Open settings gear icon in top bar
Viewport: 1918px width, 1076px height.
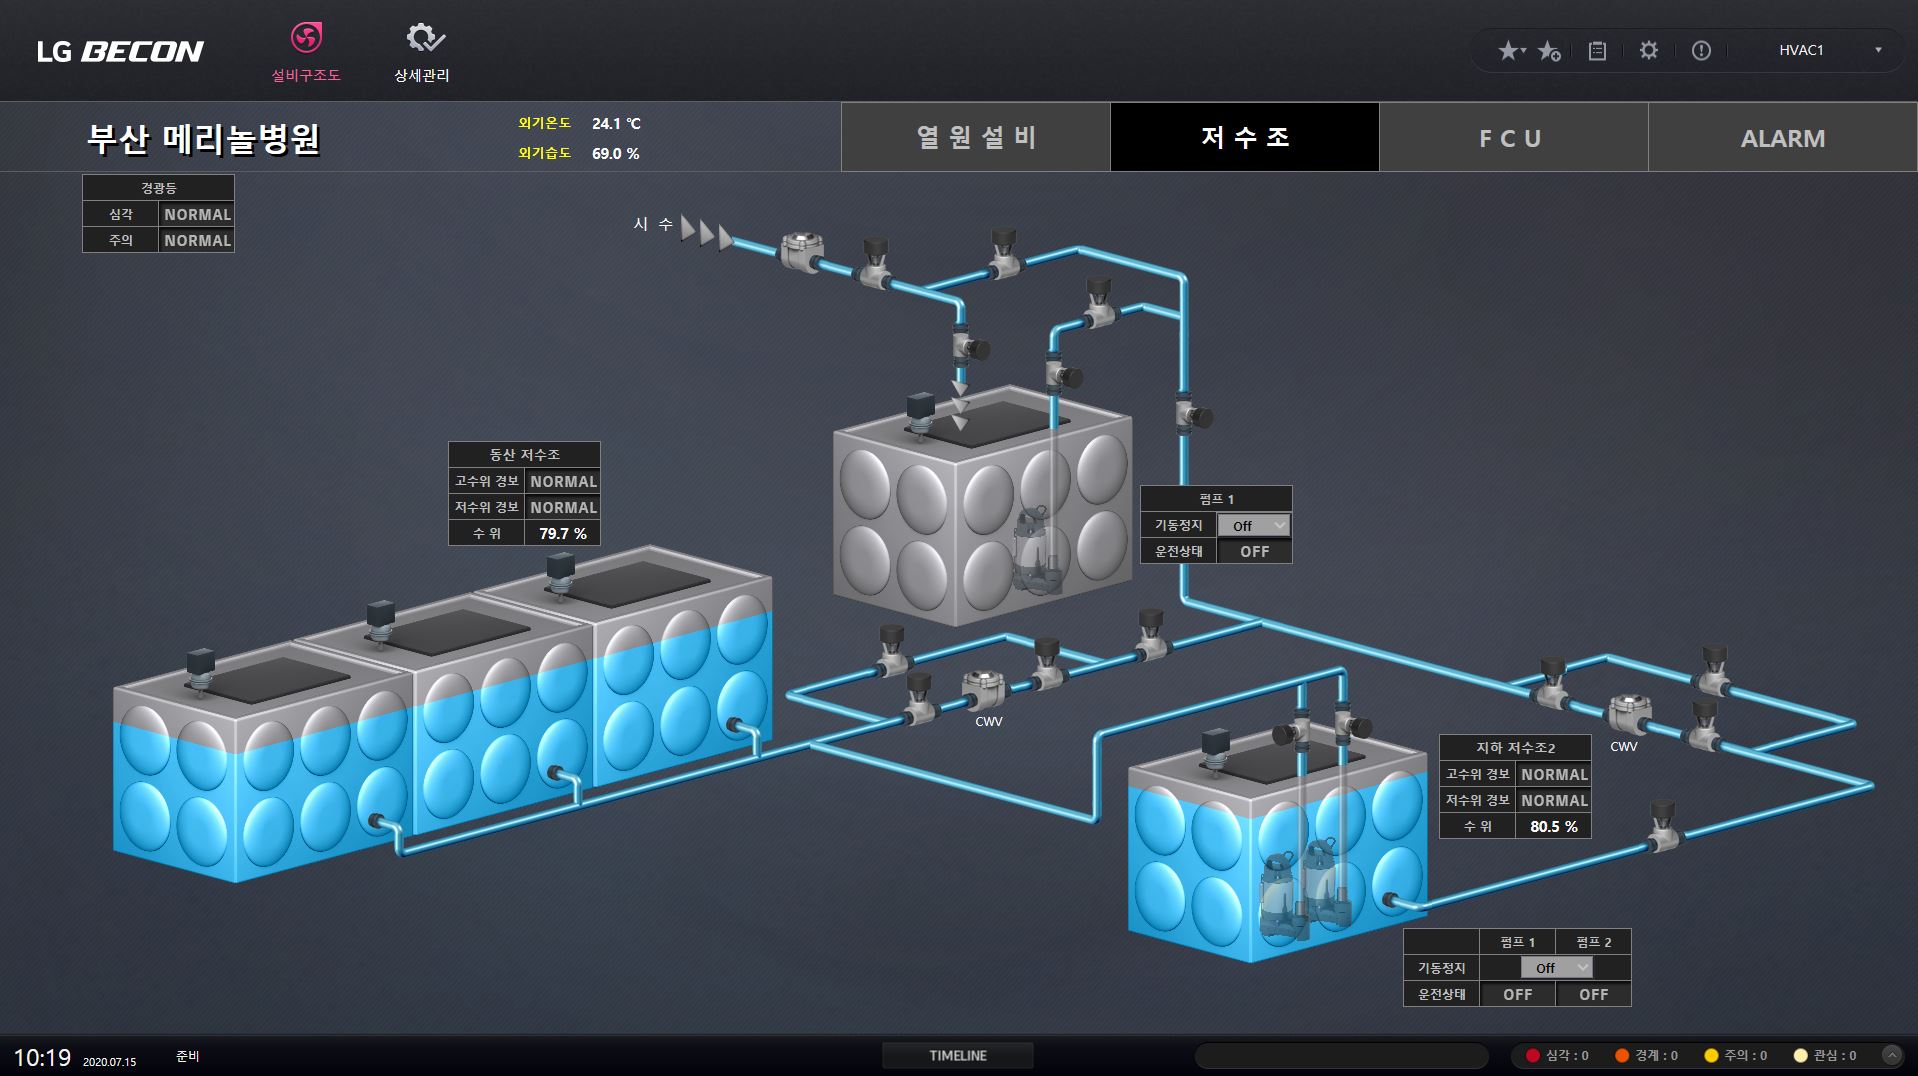coord(1649,50)
